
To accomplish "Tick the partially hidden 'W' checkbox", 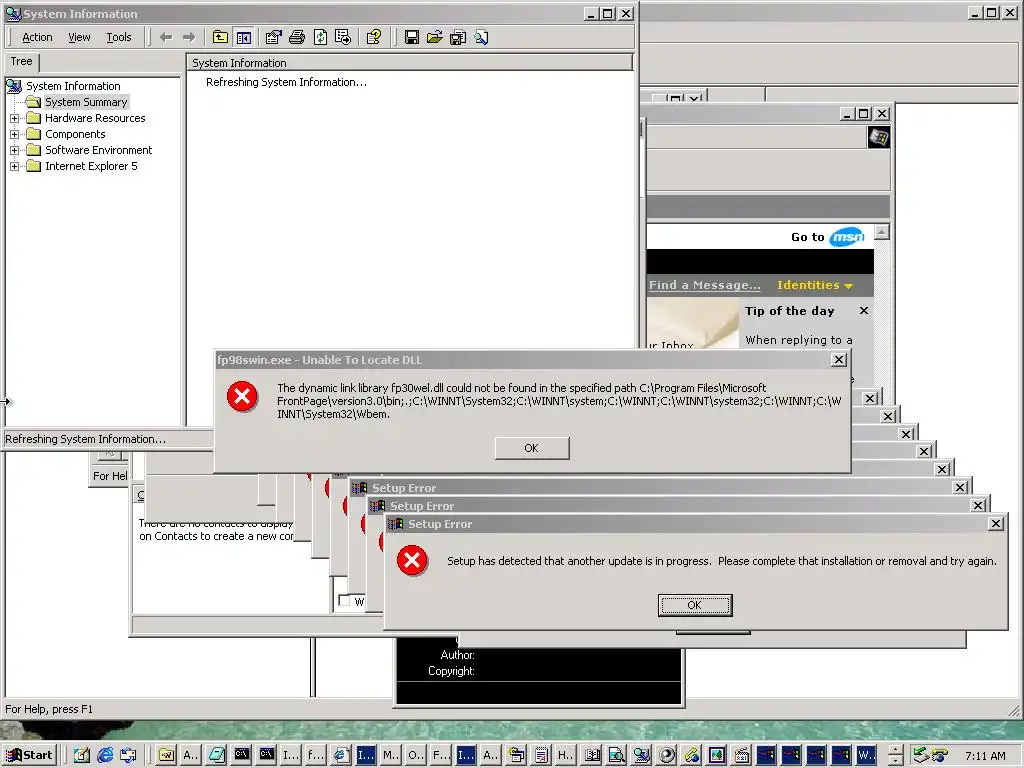I will click(344, 600).
